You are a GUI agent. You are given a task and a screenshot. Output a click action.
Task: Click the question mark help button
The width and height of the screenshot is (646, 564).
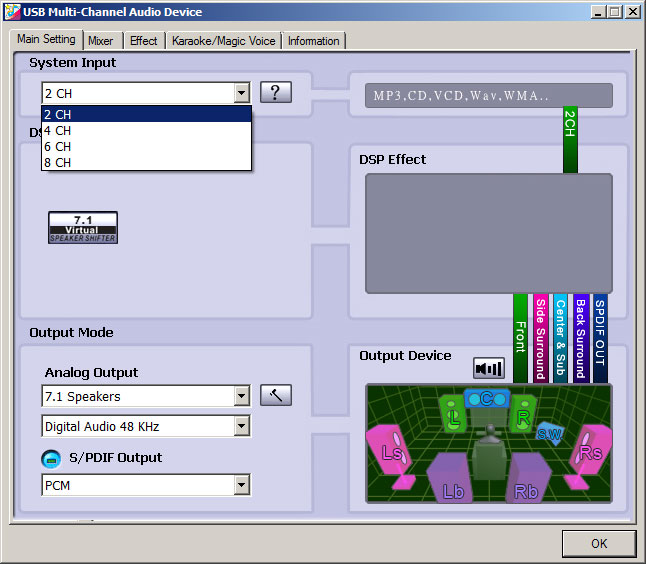[x=275, y=93]
